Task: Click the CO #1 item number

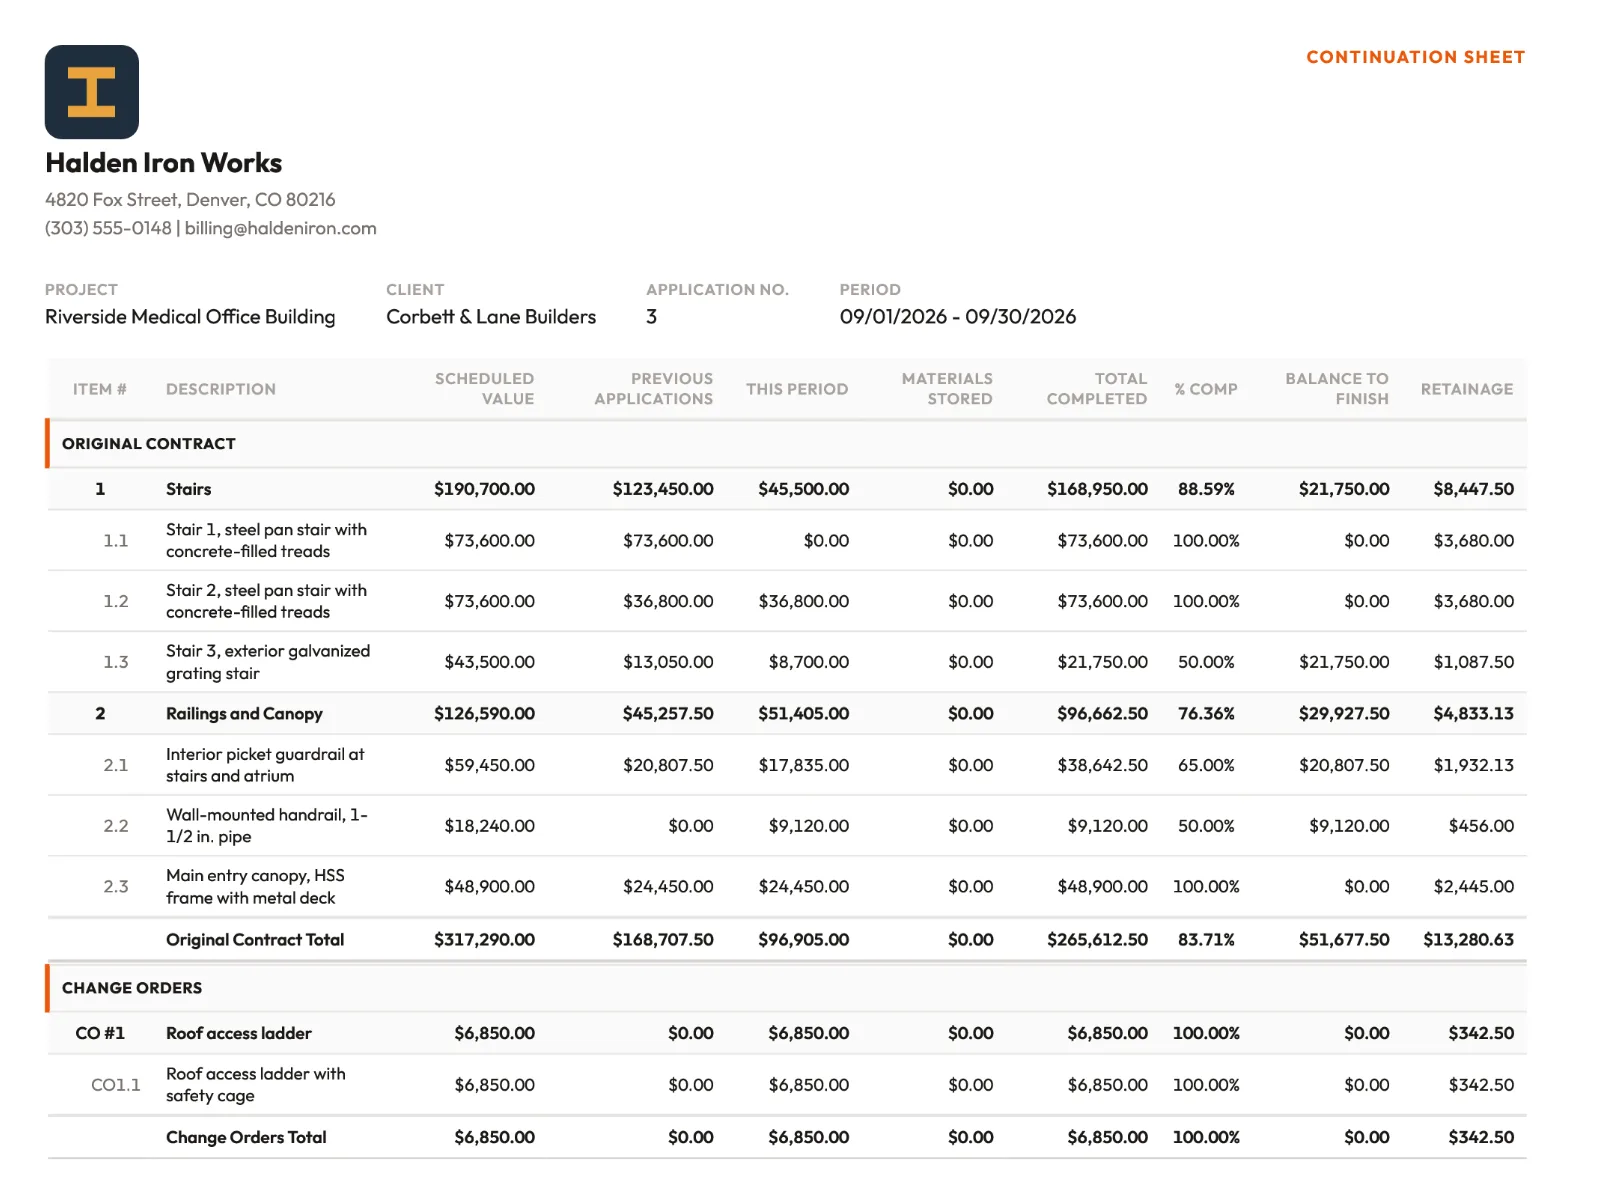Action: pos(100,1033)
